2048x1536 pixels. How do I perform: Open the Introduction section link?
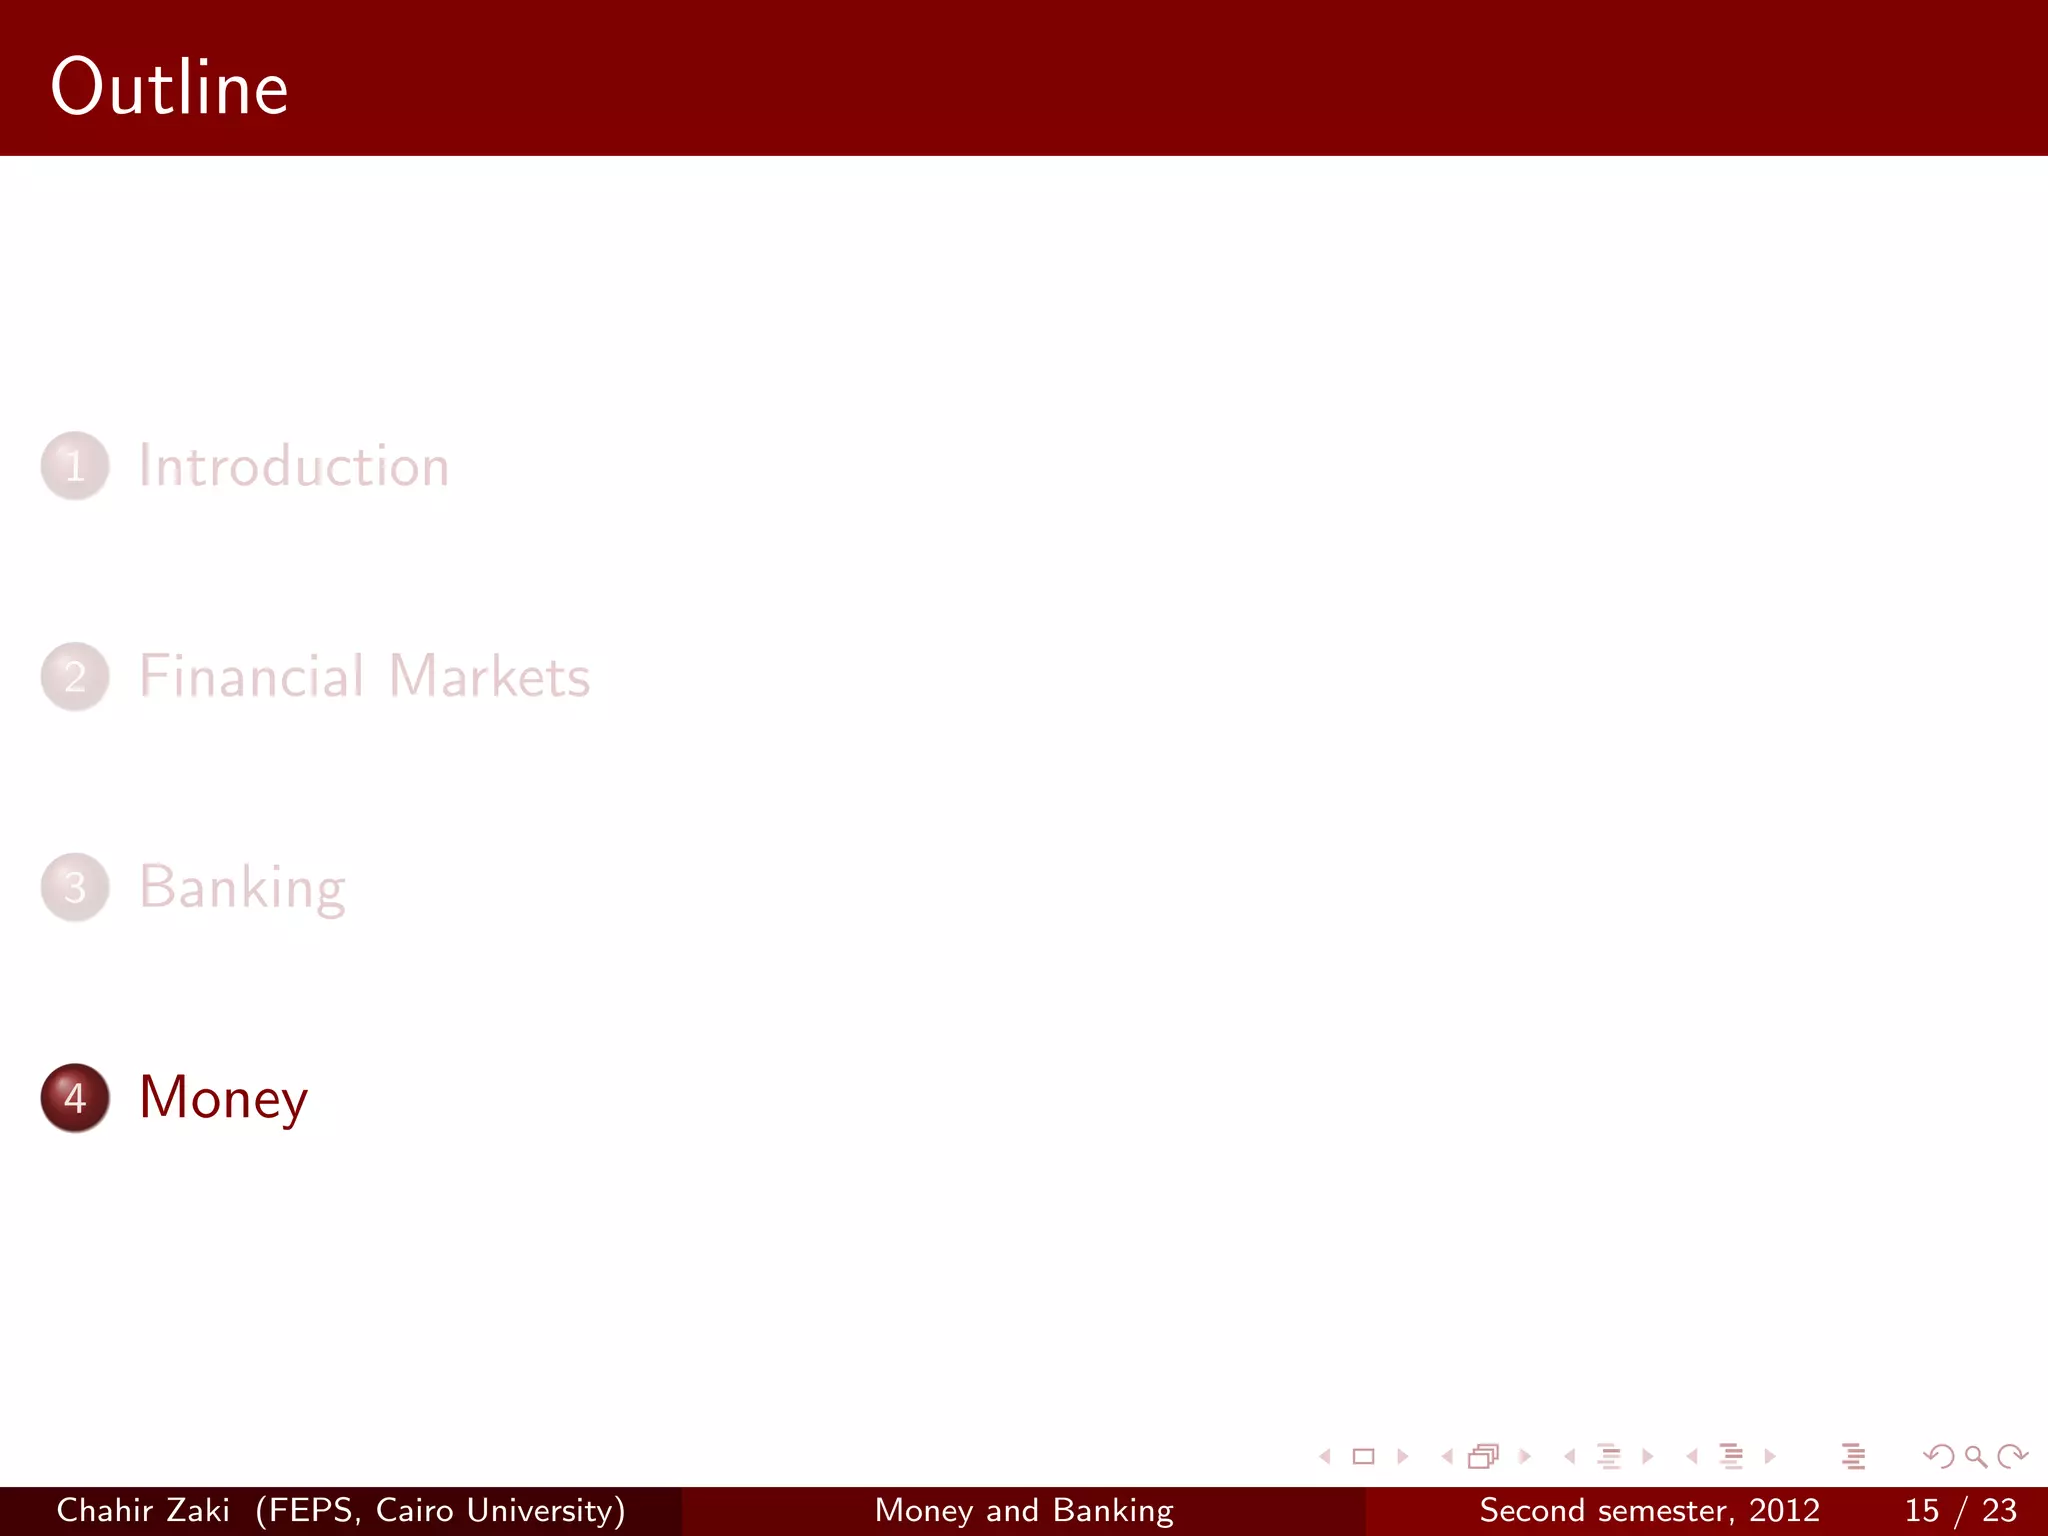(294, 466)
